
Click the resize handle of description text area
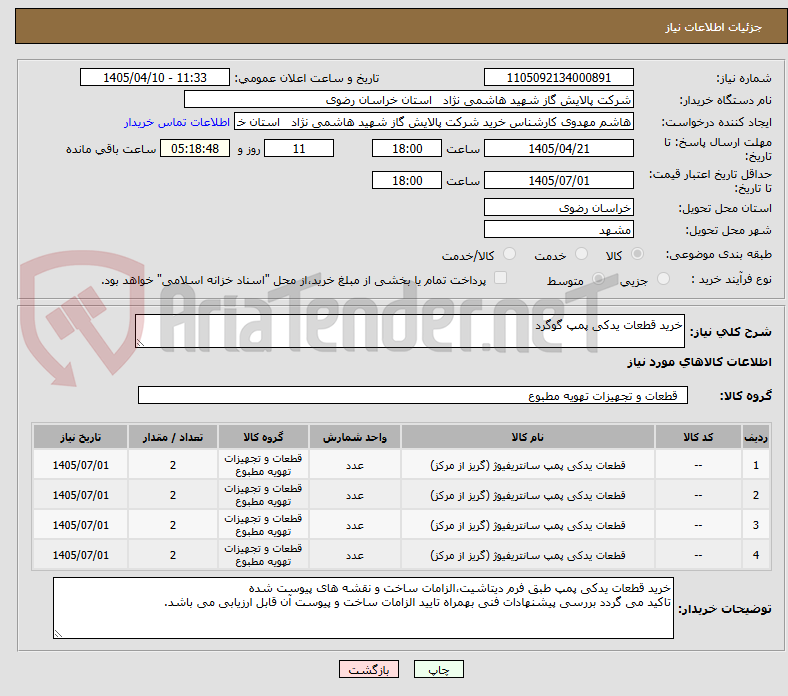pyautogui.click(x=140, y=343)
